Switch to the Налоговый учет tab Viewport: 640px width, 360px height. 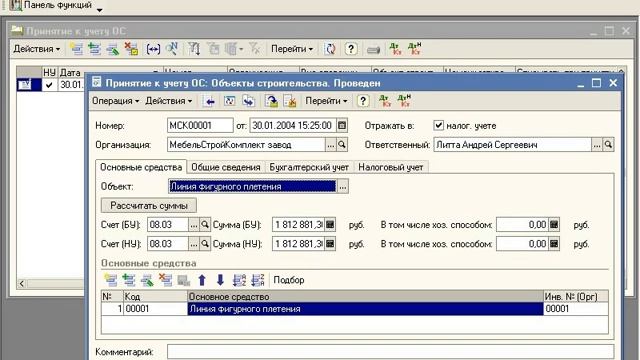[391, 167]
